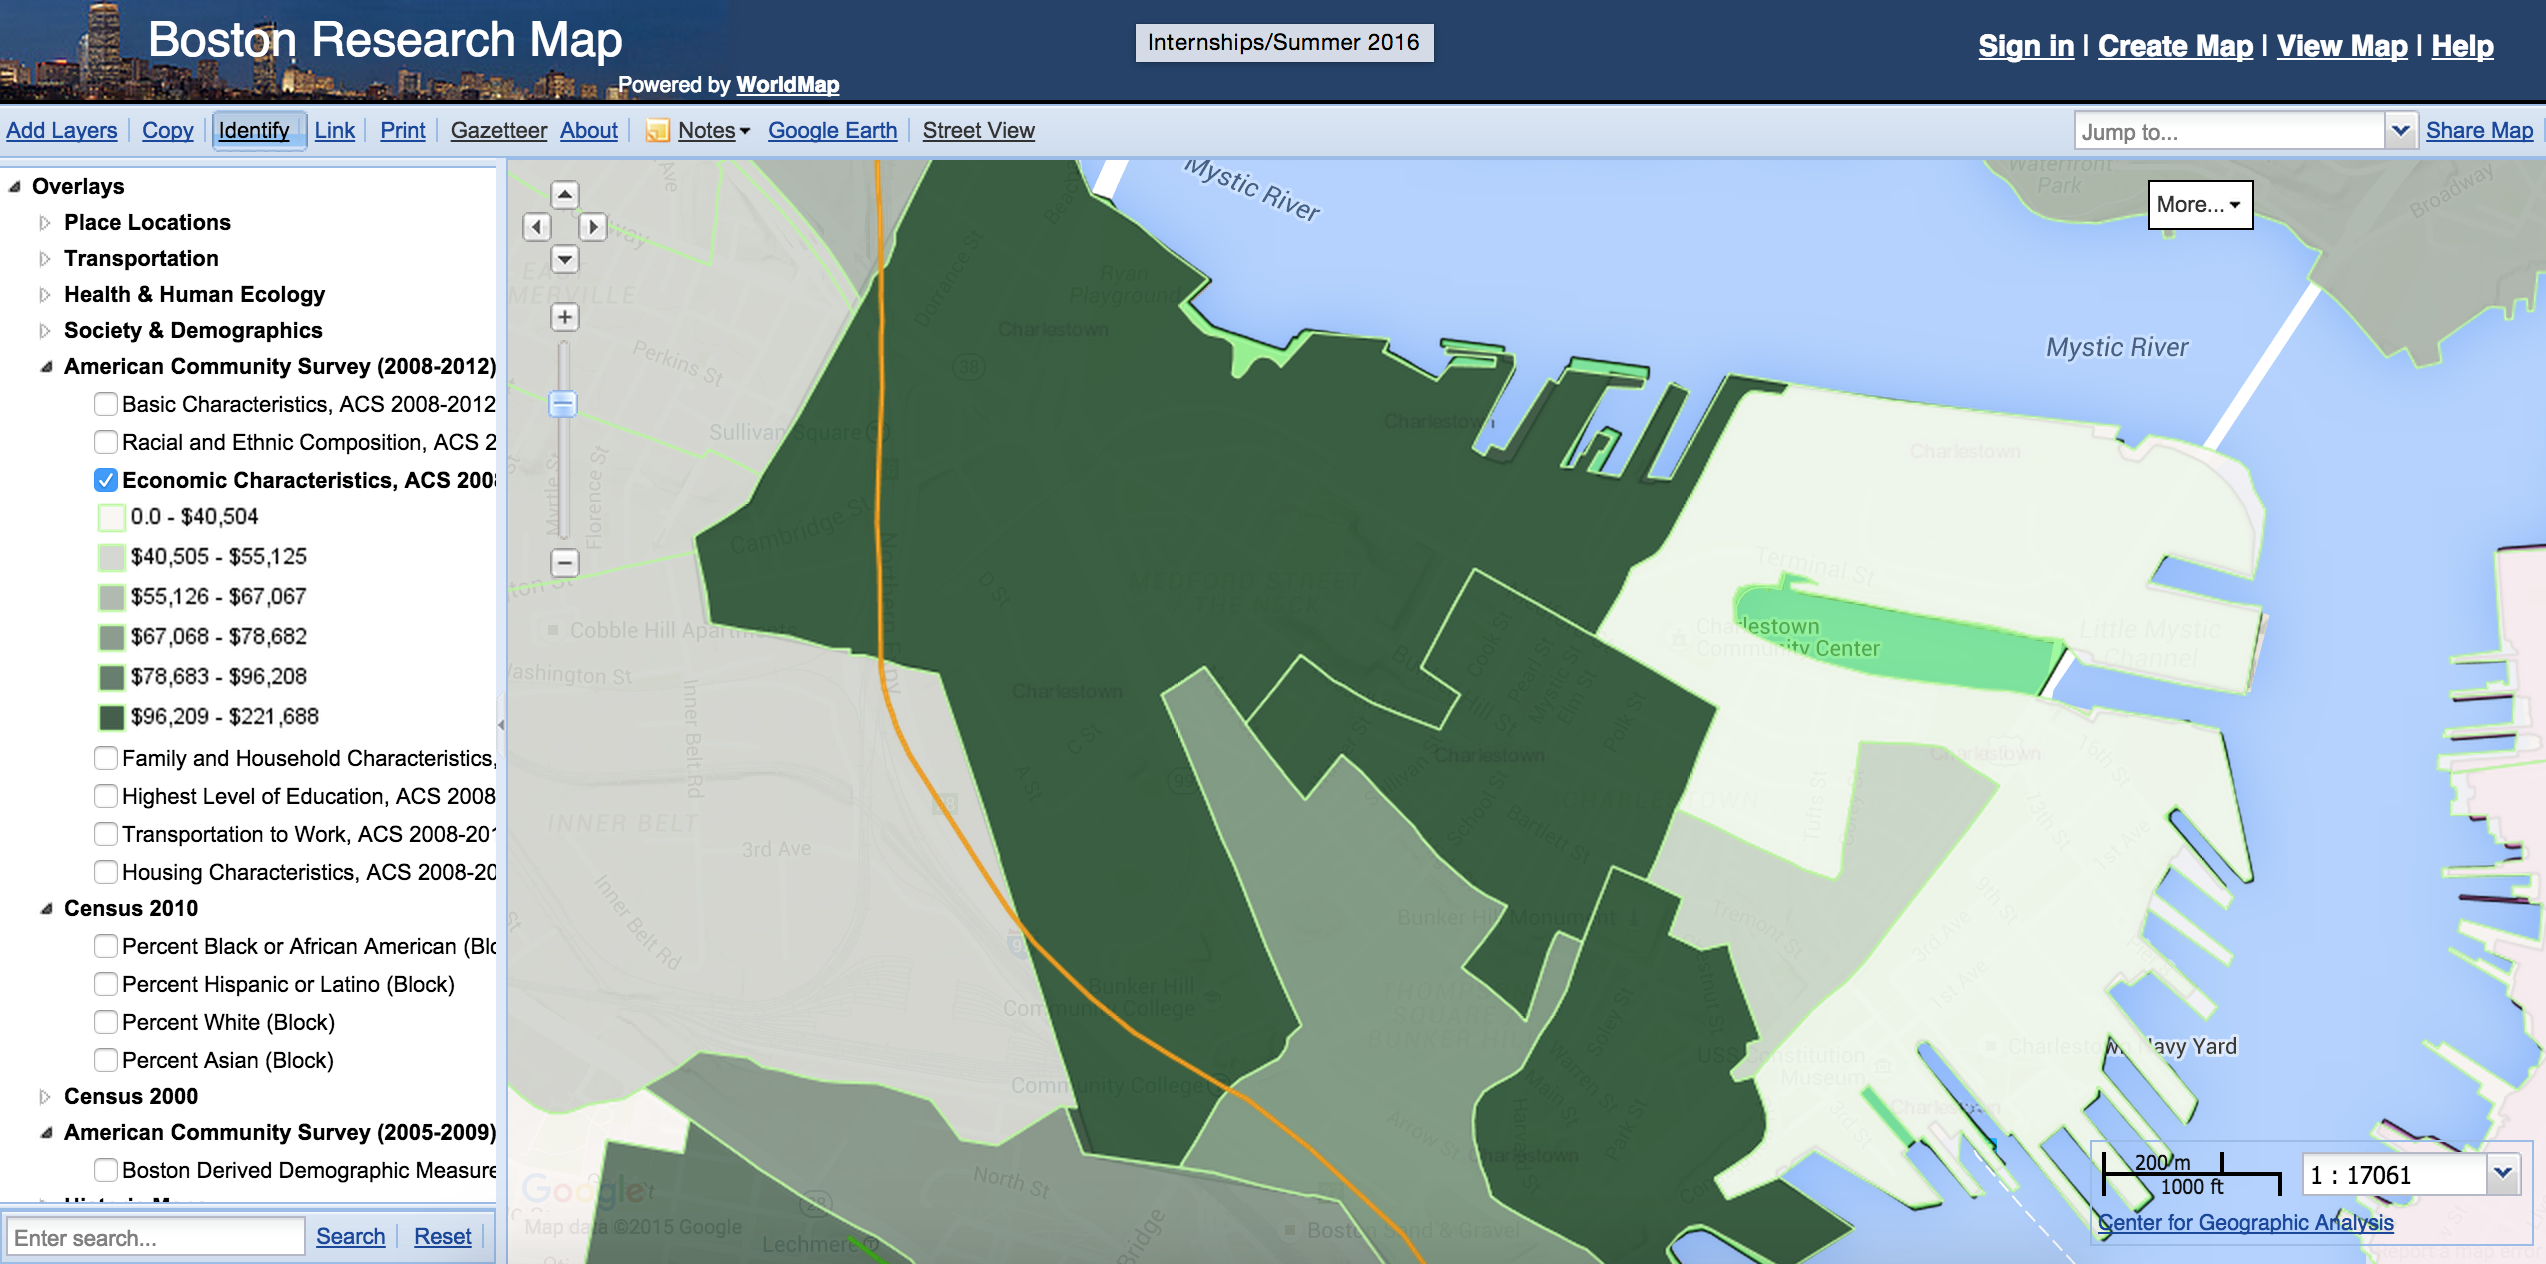Screen dimensions: 2546x1264
Task: Click the Notes folder icon
Action: 657,131
